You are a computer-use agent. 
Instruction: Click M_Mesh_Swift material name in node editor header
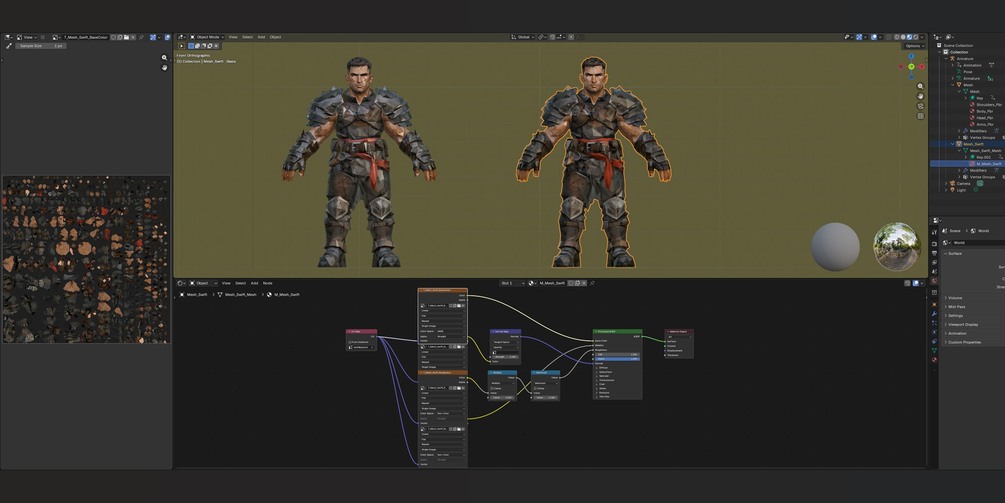click(x=552, y=283)
